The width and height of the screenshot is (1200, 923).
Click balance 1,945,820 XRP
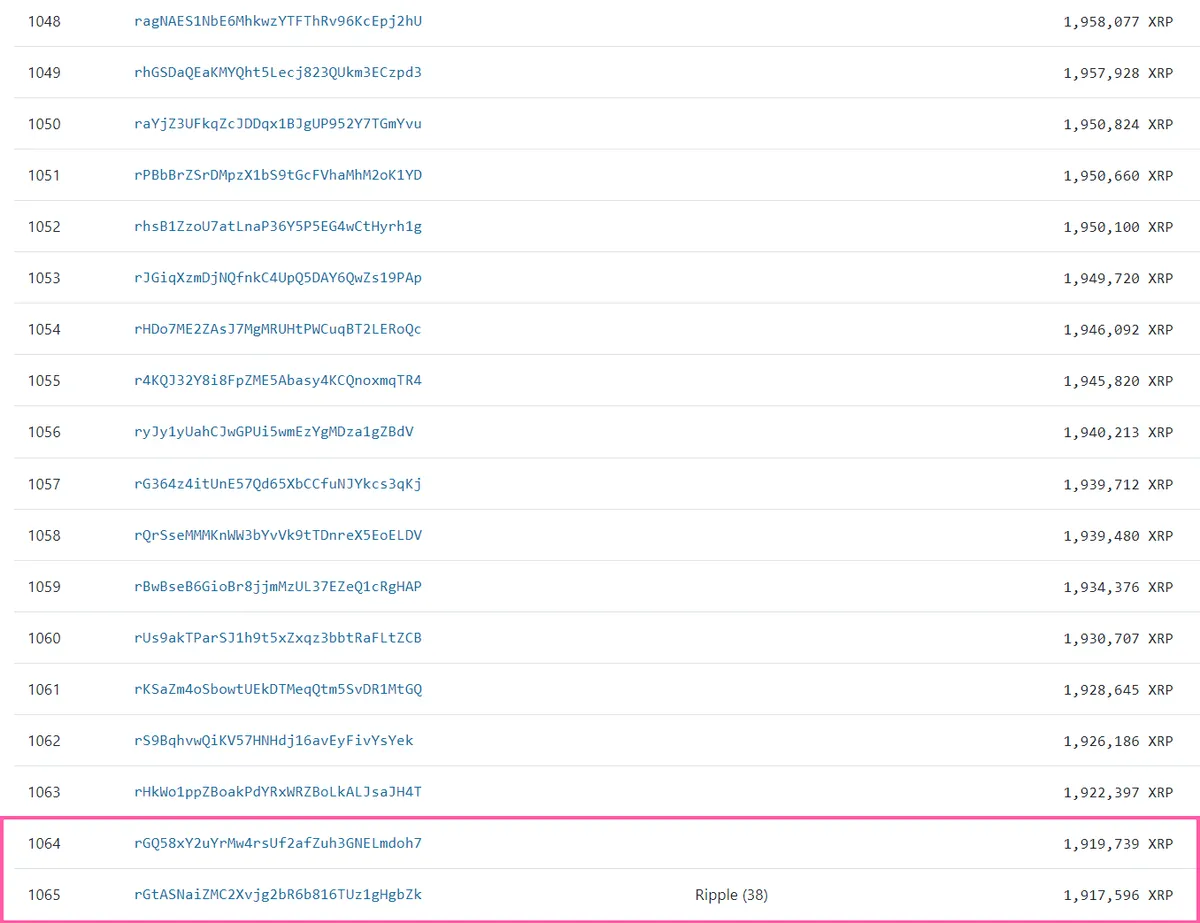(1118, 381)
